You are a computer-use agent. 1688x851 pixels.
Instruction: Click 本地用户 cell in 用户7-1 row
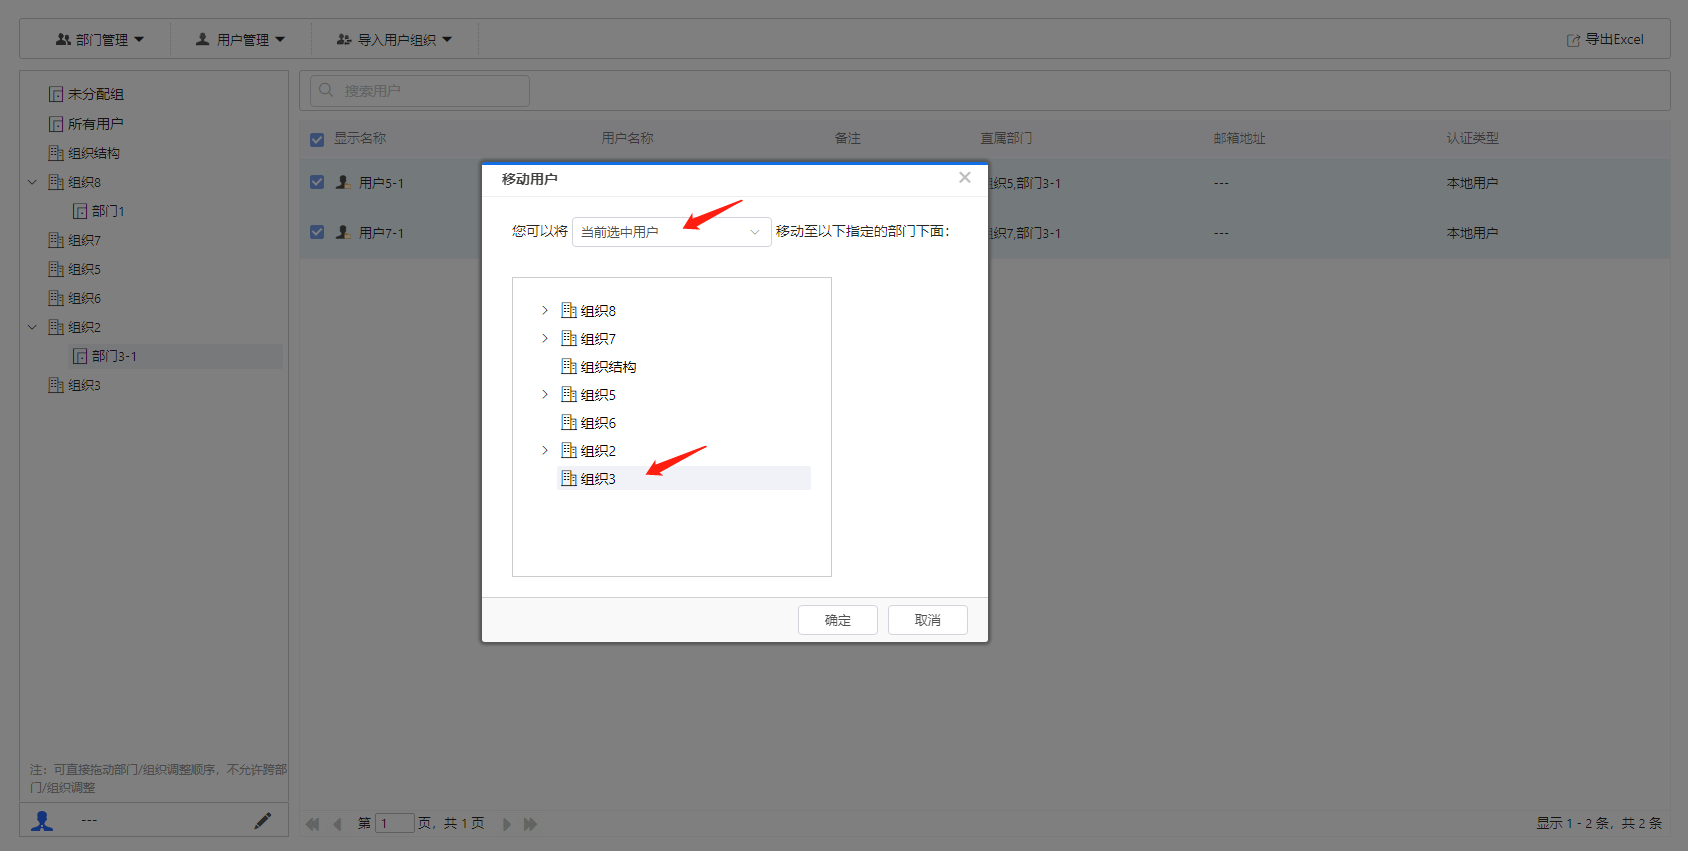[x=1472, y=233]
